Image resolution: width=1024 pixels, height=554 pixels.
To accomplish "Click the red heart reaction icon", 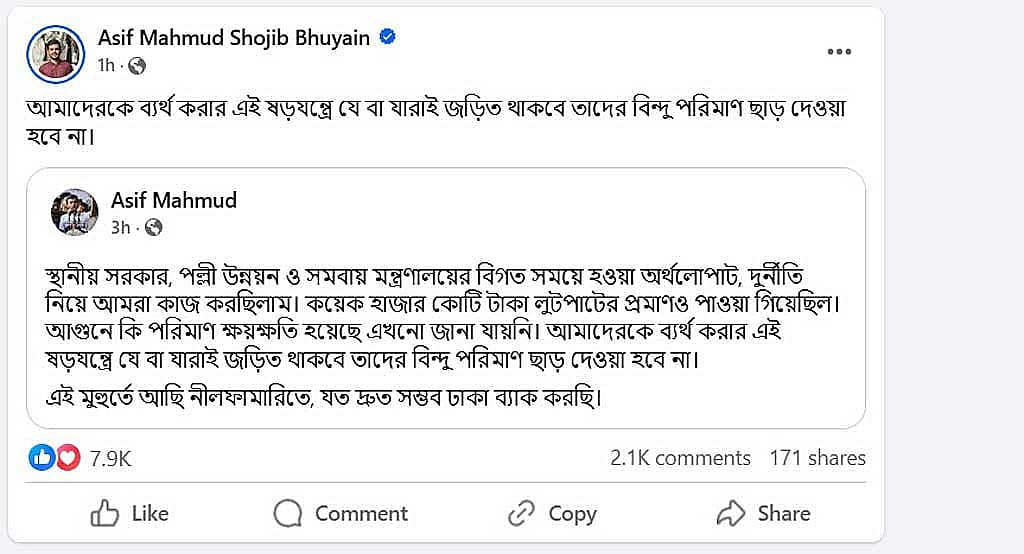I will pyautogui.click(x=67, y=457).
